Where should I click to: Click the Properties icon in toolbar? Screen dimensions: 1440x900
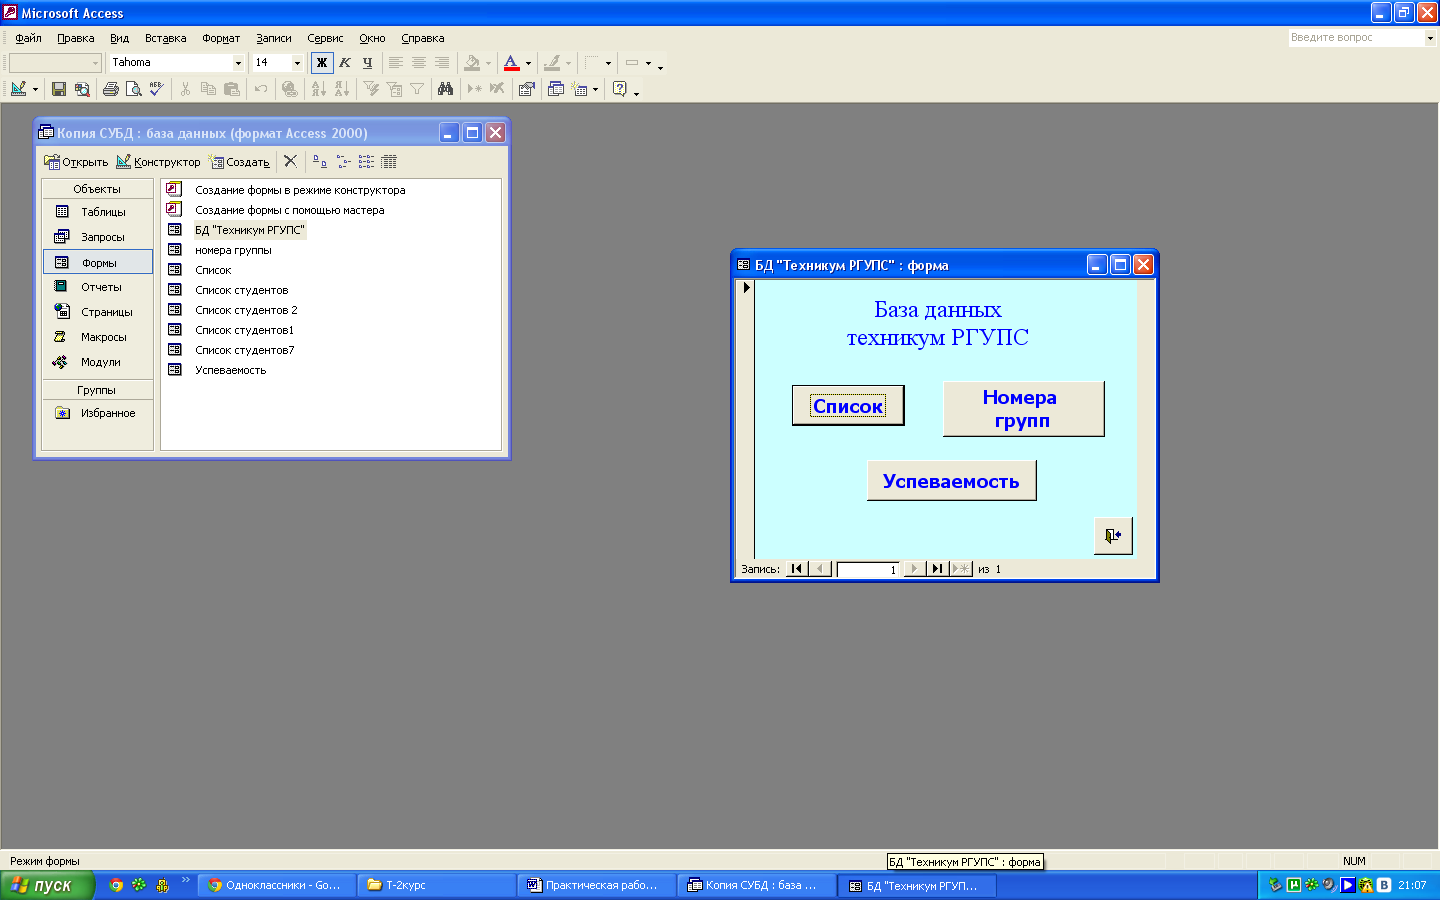point(527,89)
